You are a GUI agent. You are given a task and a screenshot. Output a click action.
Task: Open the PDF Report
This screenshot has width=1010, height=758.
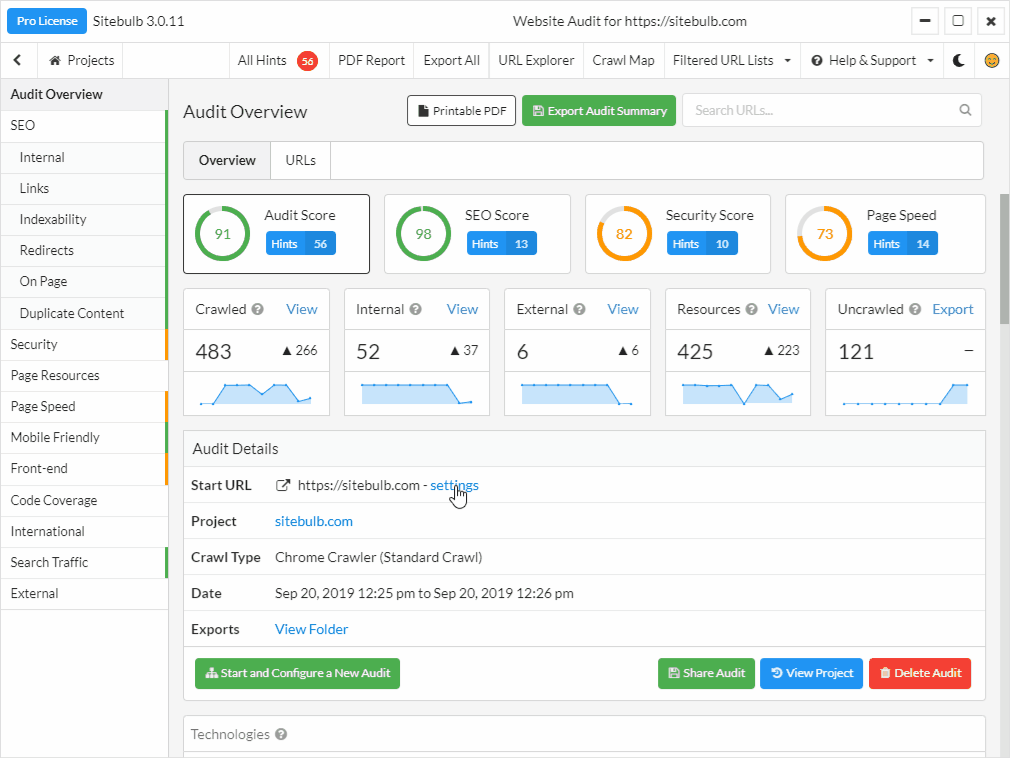point(372,61)
